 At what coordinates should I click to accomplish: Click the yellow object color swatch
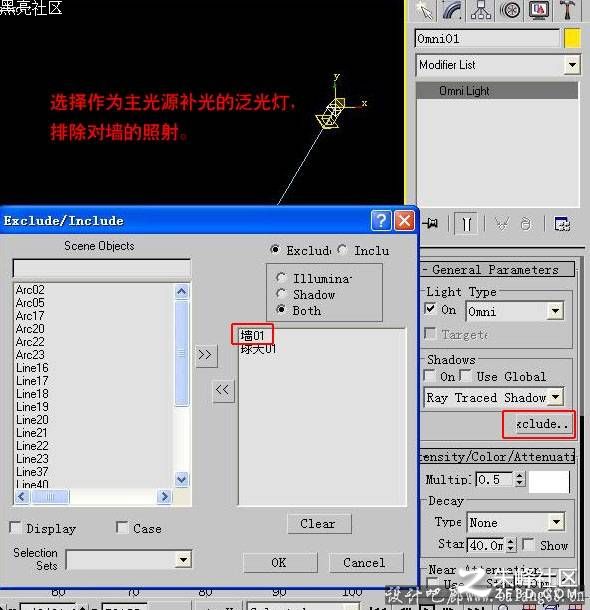(x=572, y=38)
